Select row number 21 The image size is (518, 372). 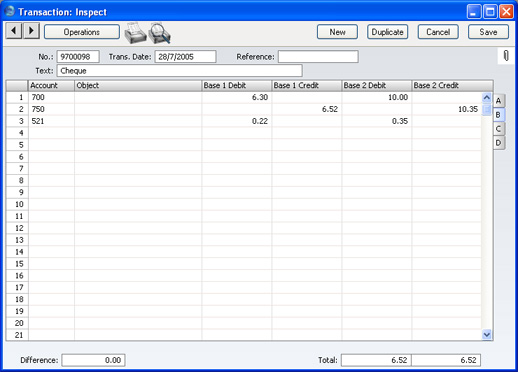[17, 335]
